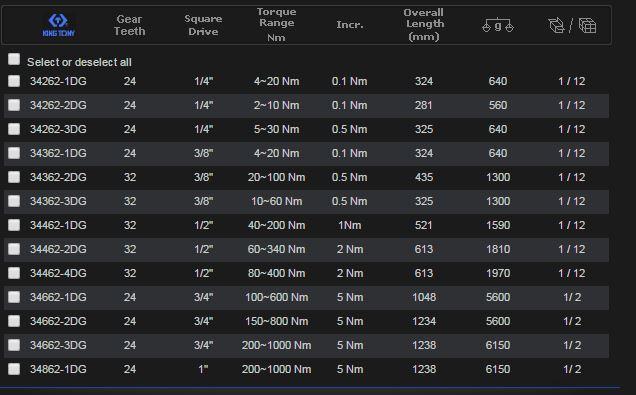636x395 pixels.
Task: Select the 34662-1DG model number
Action: [x=58, y=297]
